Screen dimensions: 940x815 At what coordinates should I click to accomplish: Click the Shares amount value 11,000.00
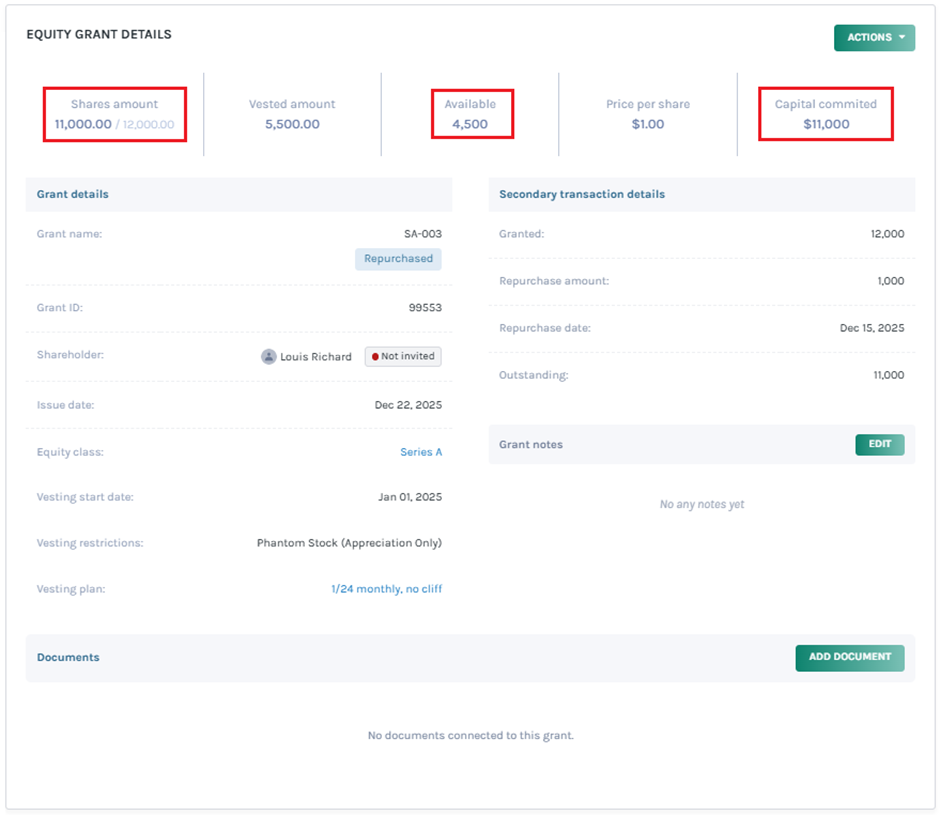83,125
